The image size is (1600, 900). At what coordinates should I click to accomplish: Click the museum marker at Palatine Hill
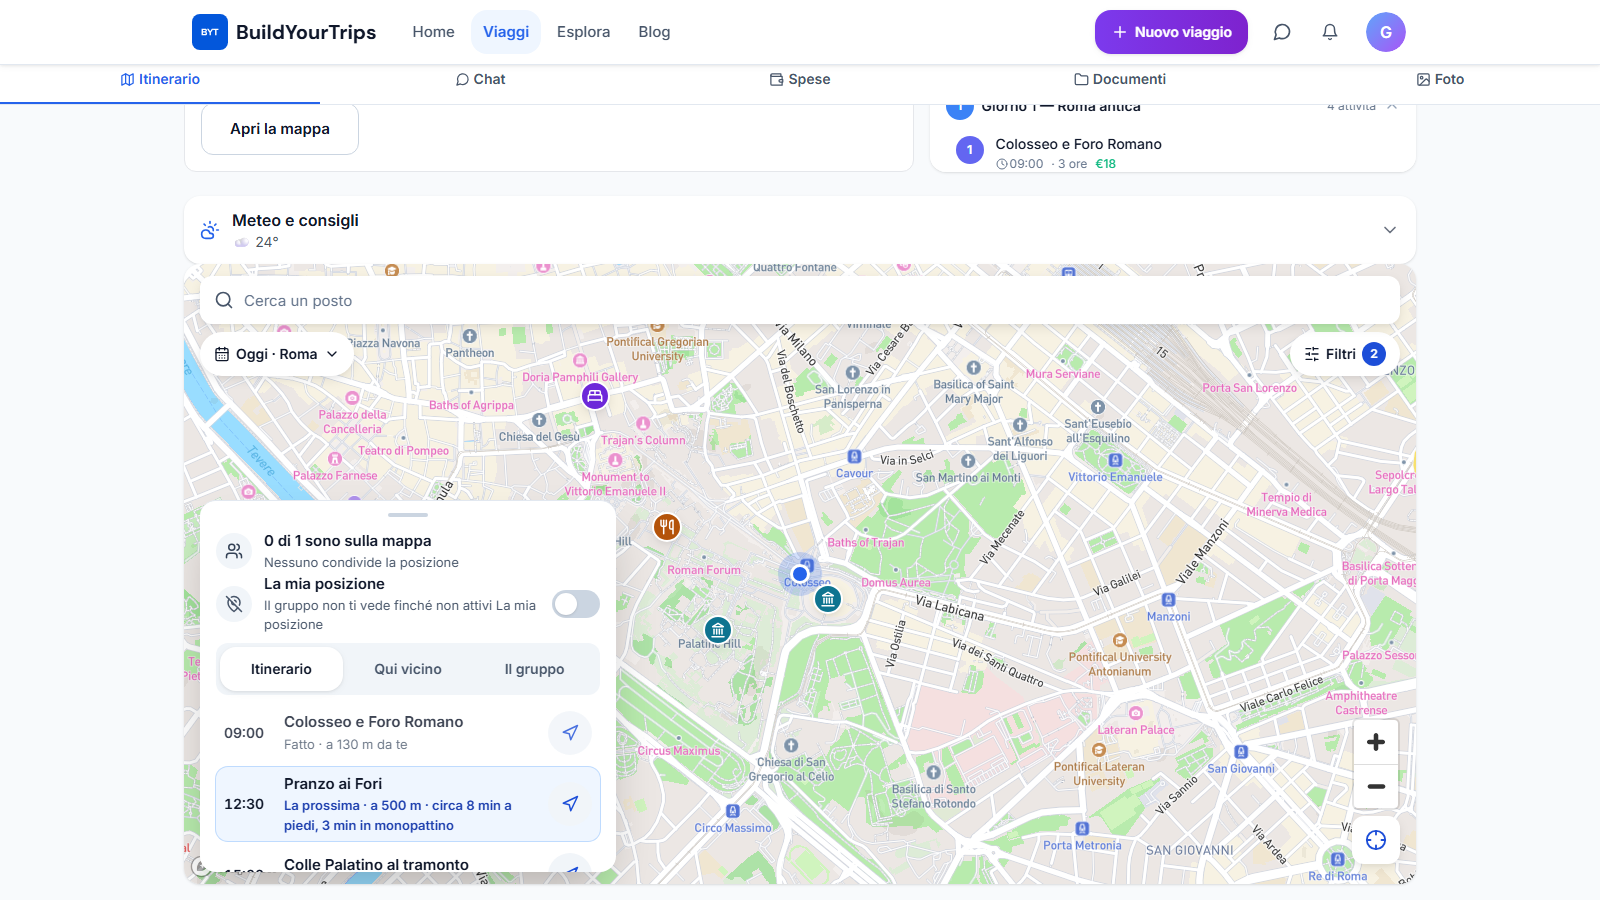pos(718,630)
